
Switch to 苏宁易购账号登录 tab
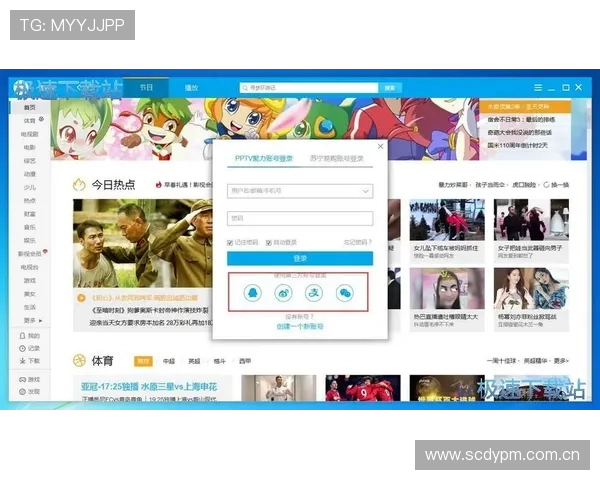[x=336, y=158]
